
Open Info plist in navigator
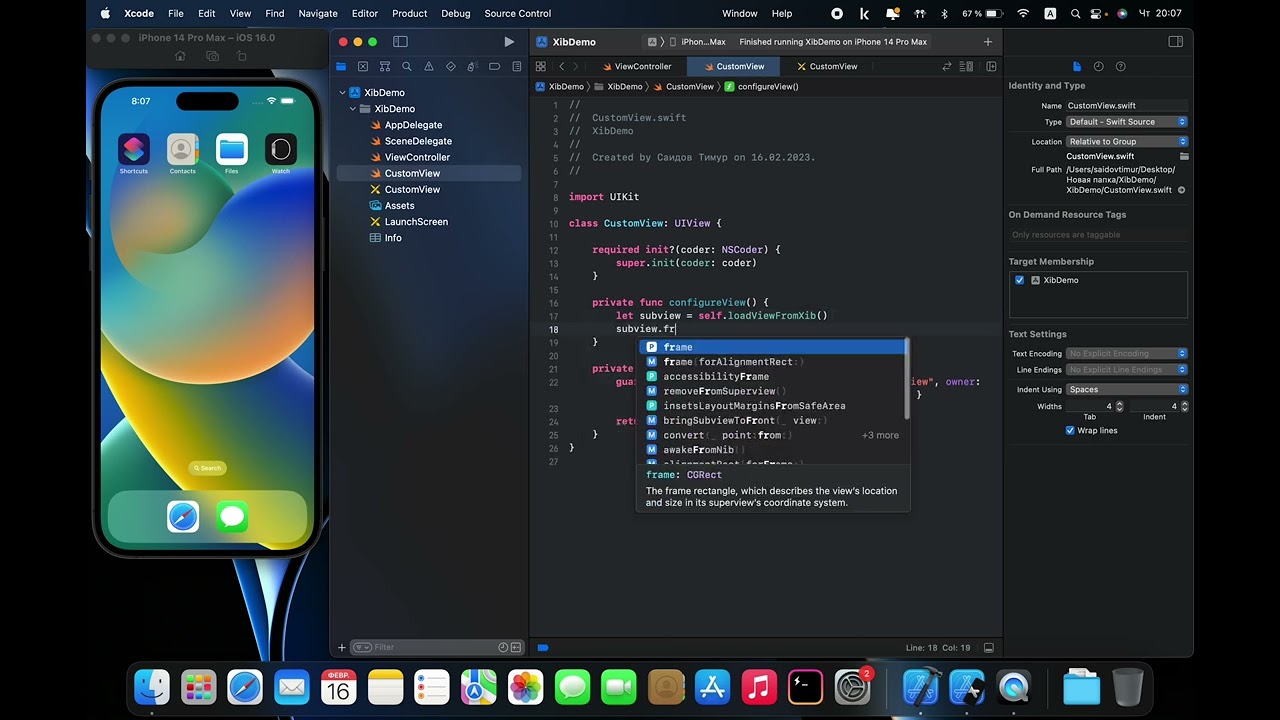click(393, 238)
